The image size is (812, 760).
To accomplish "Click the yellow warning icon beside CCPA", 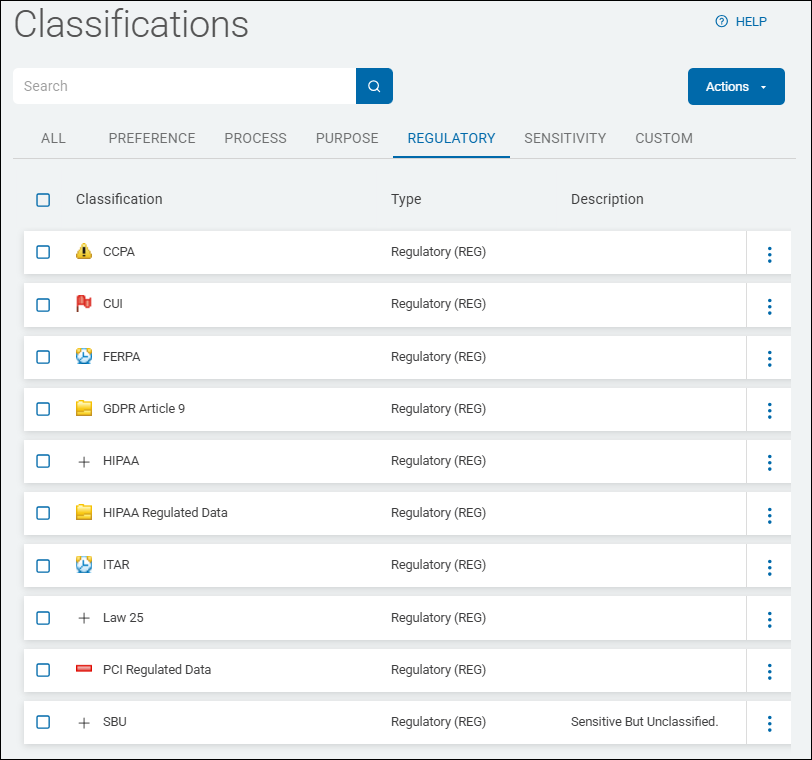I will pyautogui.click(x=84, y=252).
